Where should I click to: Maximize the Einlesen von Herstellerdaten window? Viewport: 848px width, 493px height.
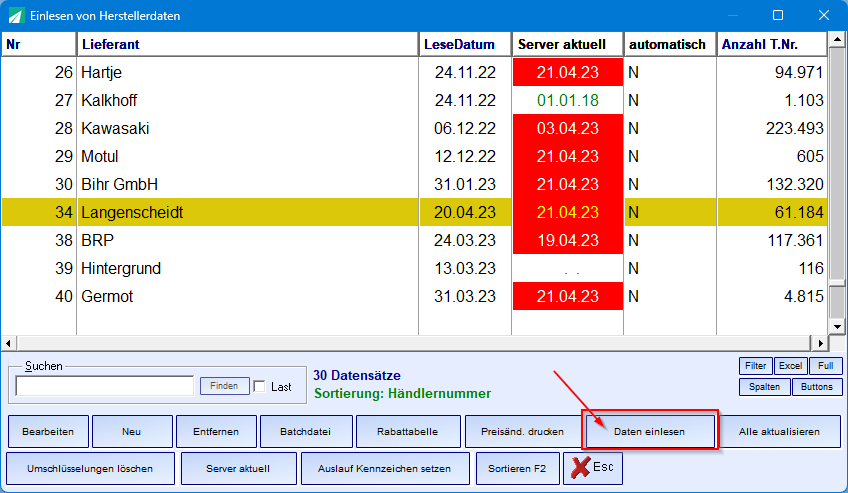(778, 15)
